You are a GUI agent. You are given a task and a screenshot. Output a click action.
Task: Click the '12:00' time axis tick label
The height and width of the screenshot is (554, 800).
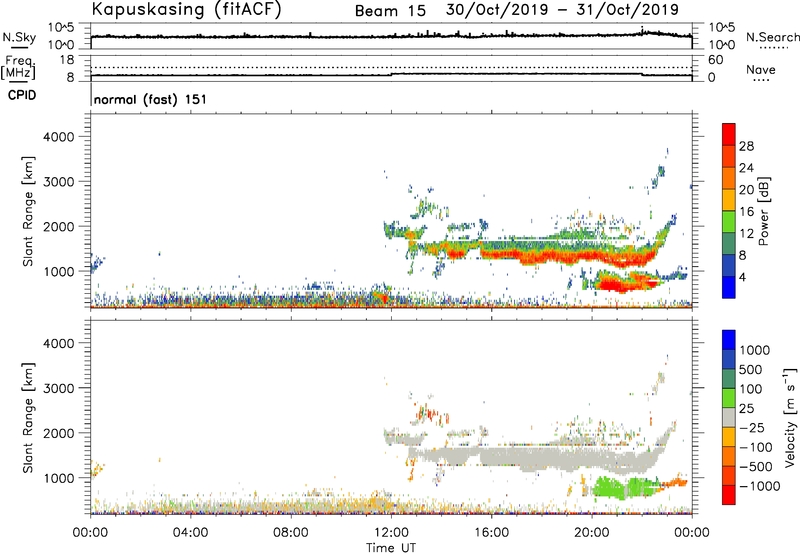click(391, 533)
